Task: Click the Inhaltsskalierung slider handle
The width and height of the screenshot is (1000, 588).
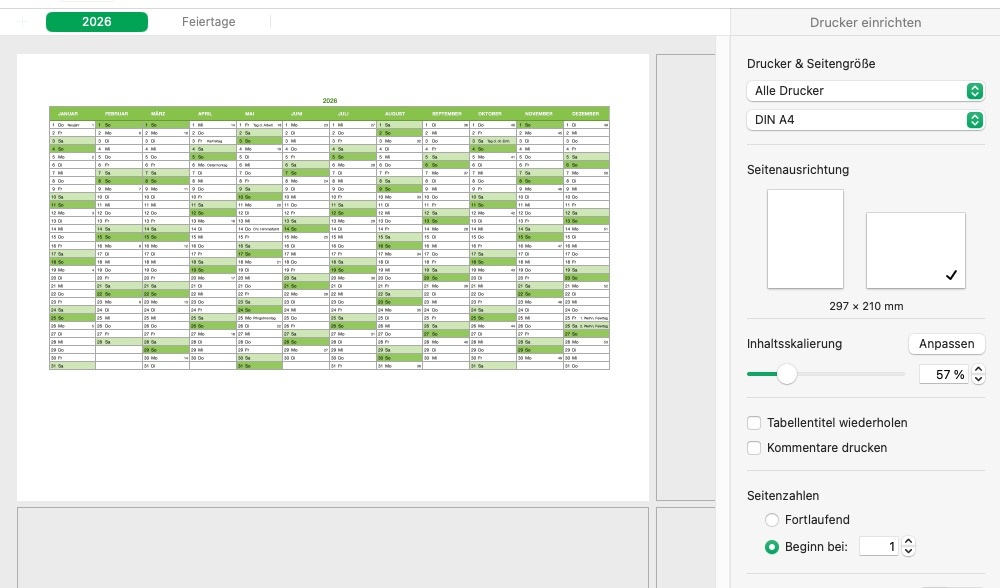Action: pos(787,374)
